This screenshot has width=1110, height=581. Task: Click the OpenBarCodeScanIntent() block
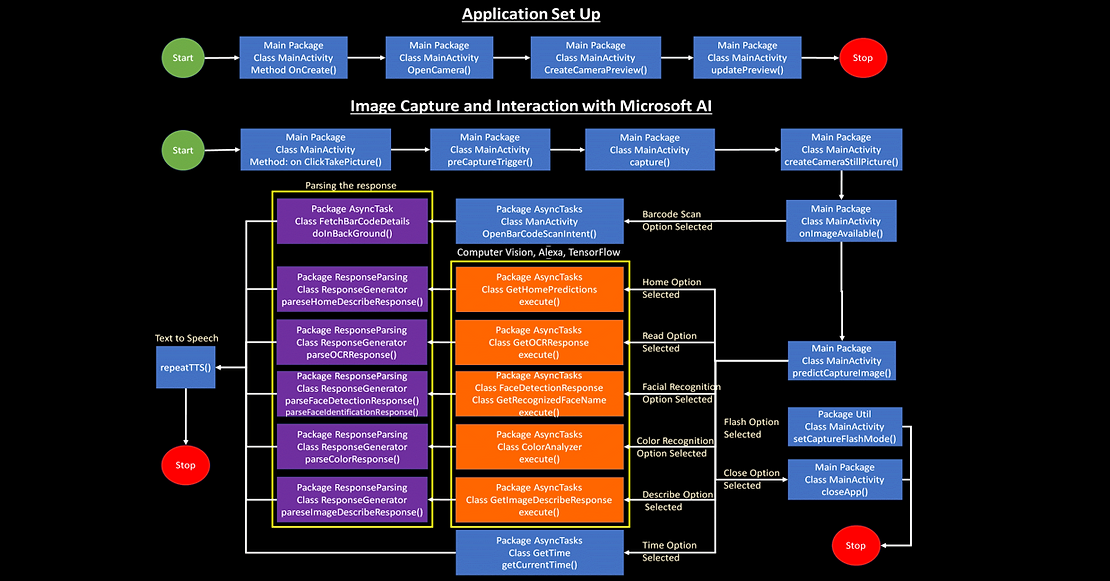coord(538,221)
